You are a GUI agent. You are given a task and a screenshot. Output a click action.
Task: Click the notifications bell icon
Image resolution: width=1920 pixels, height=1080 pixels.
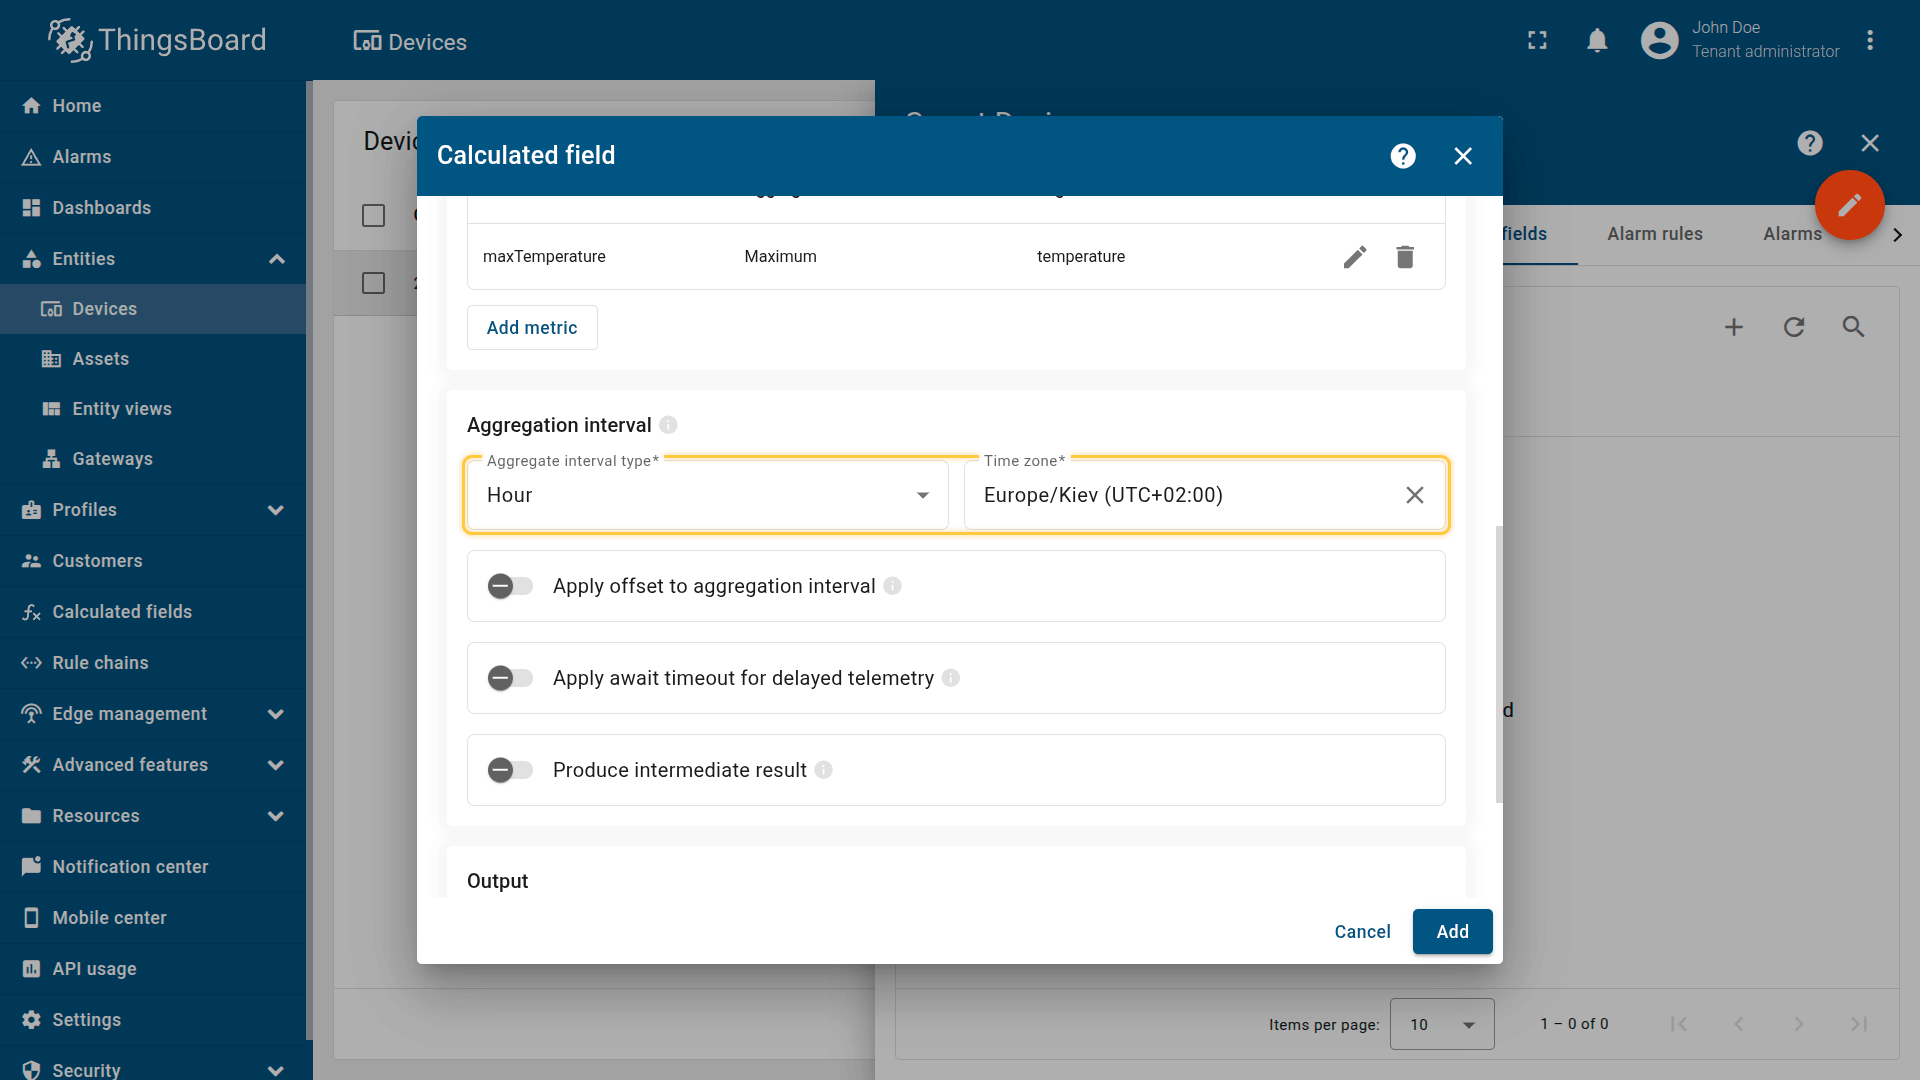[x=1597, y=41]
